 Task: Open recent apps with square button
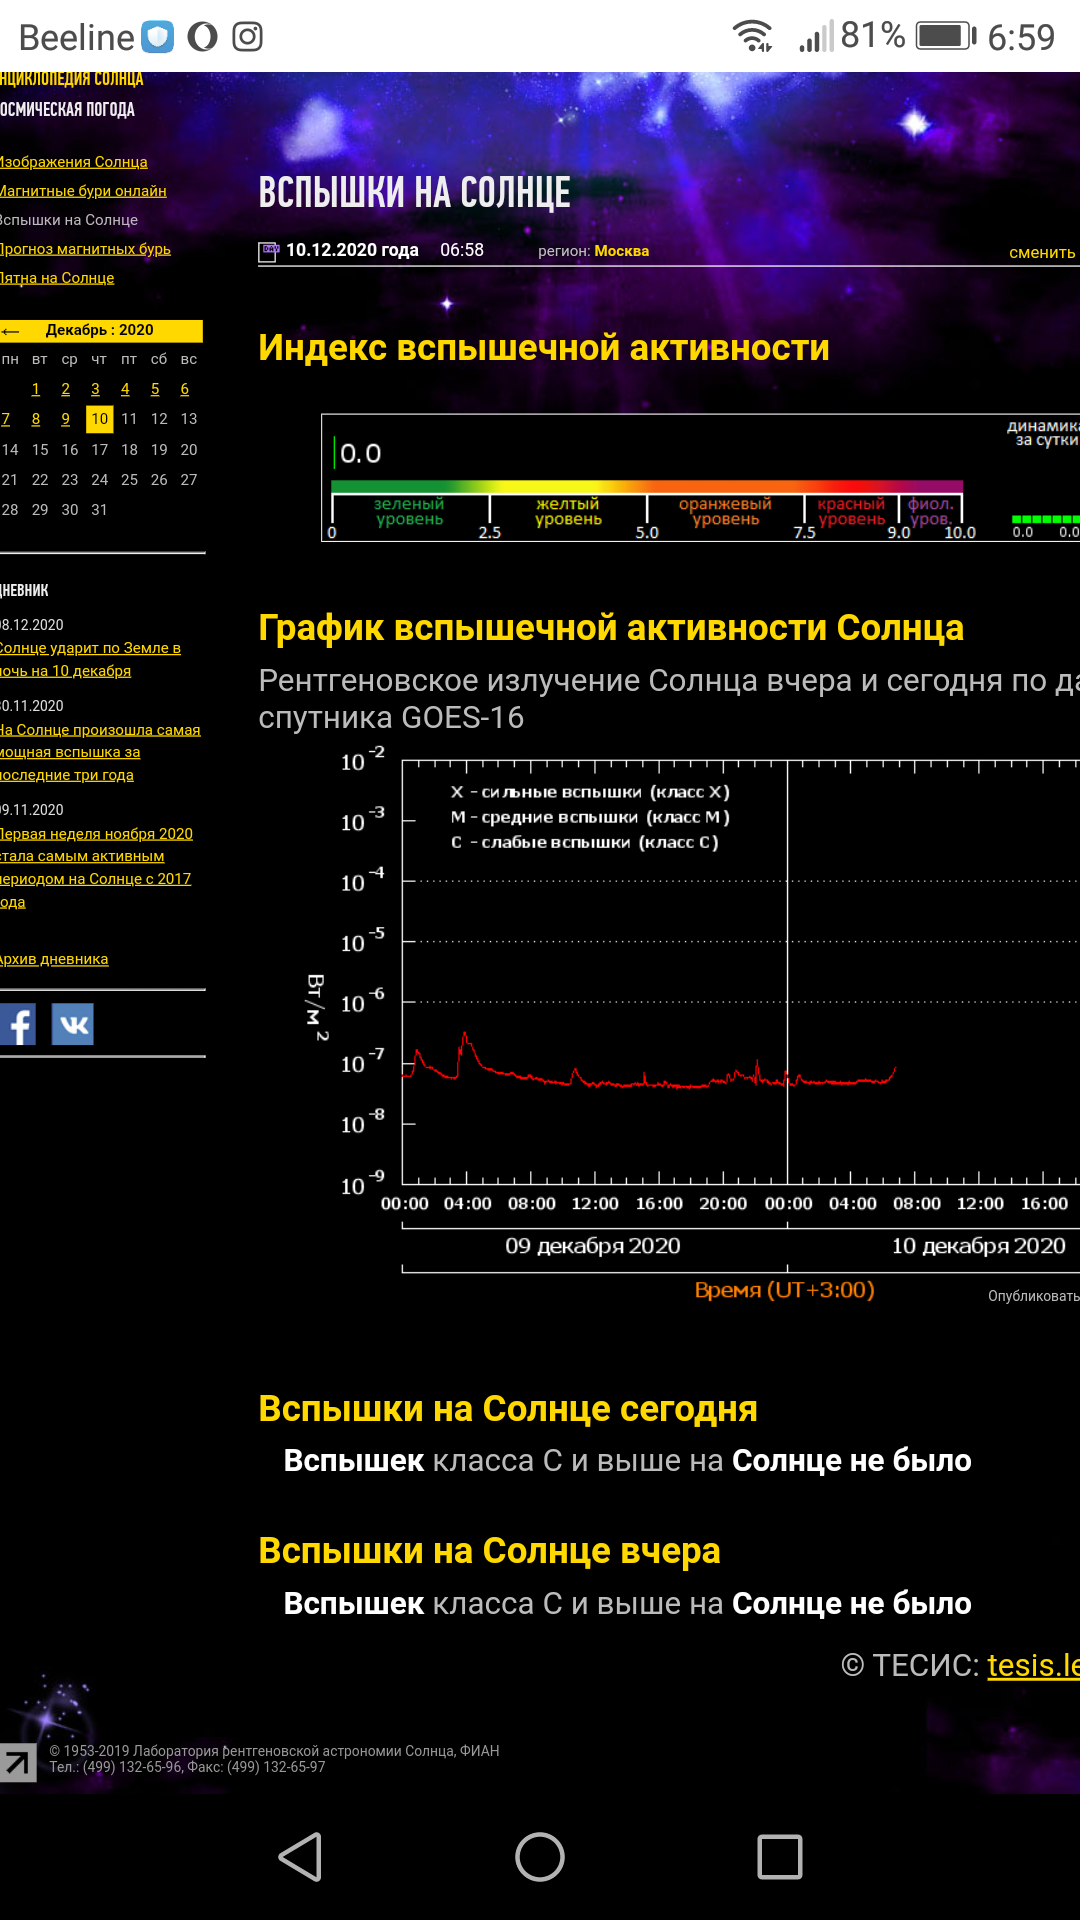coord(779,1857)
